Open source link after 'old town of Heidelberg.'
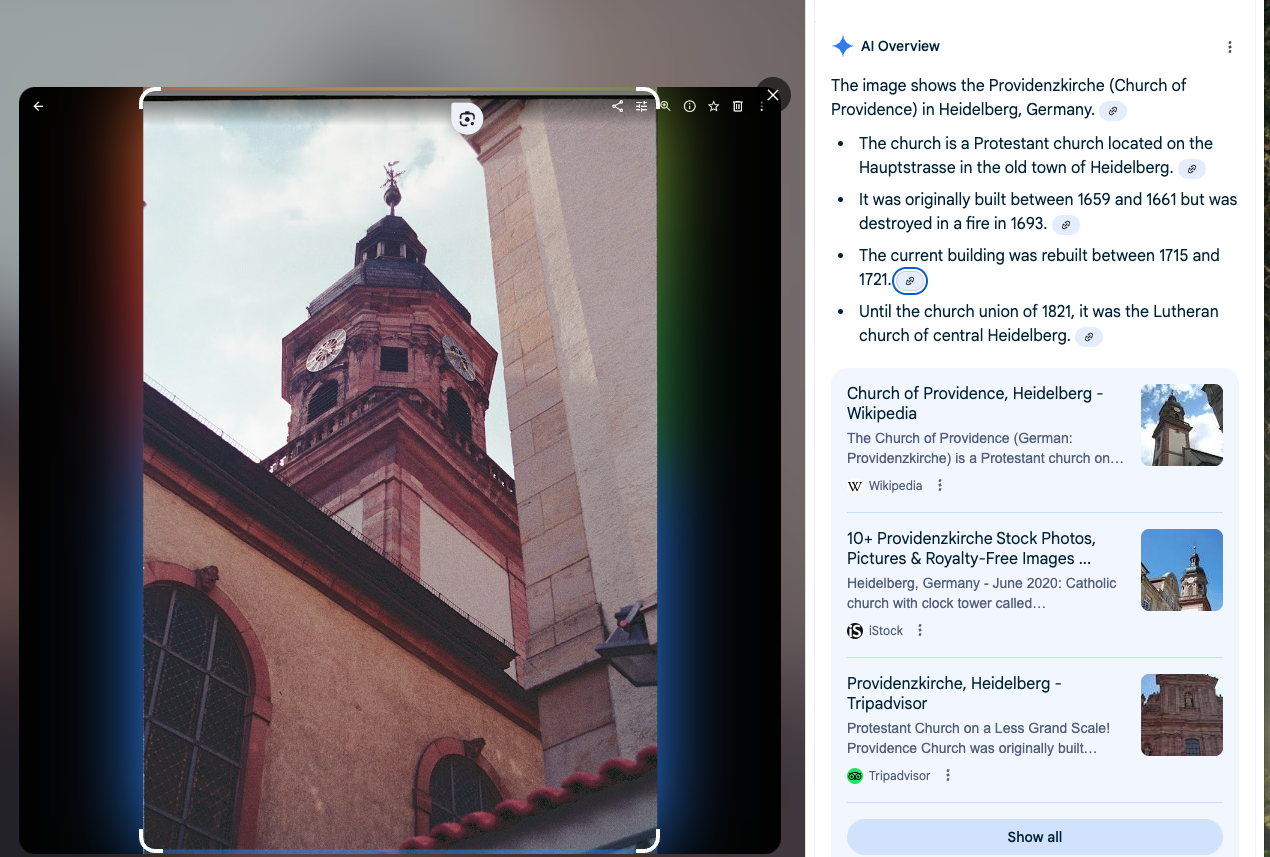The image size is (1270, 857). coord(1191,169)
